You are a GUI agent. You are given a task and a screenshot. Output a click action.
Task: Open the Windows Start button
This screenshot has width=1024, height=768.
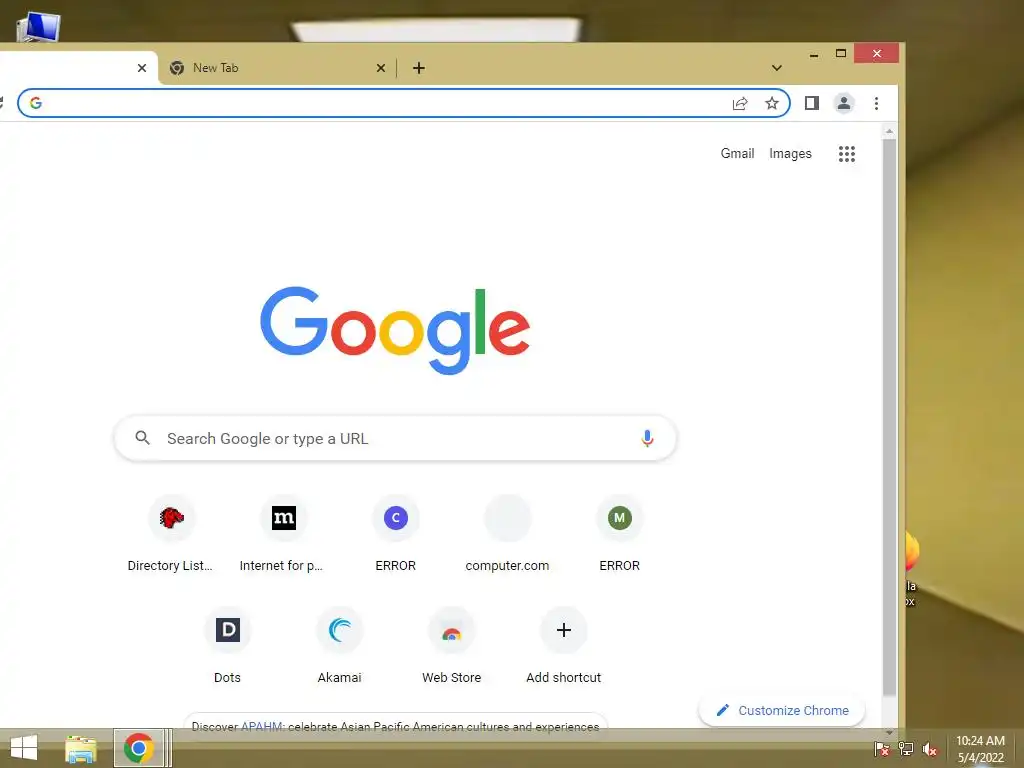(x=24, y=748)
